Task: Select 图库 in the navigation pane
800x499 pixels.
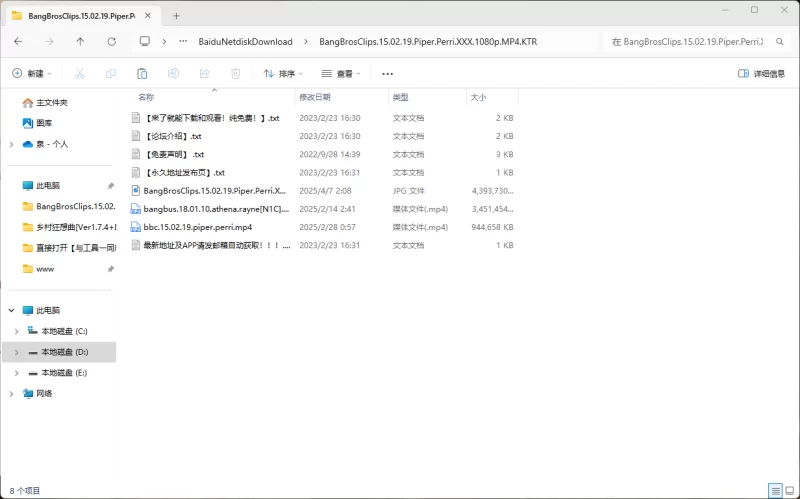Action: pos(44,123)
